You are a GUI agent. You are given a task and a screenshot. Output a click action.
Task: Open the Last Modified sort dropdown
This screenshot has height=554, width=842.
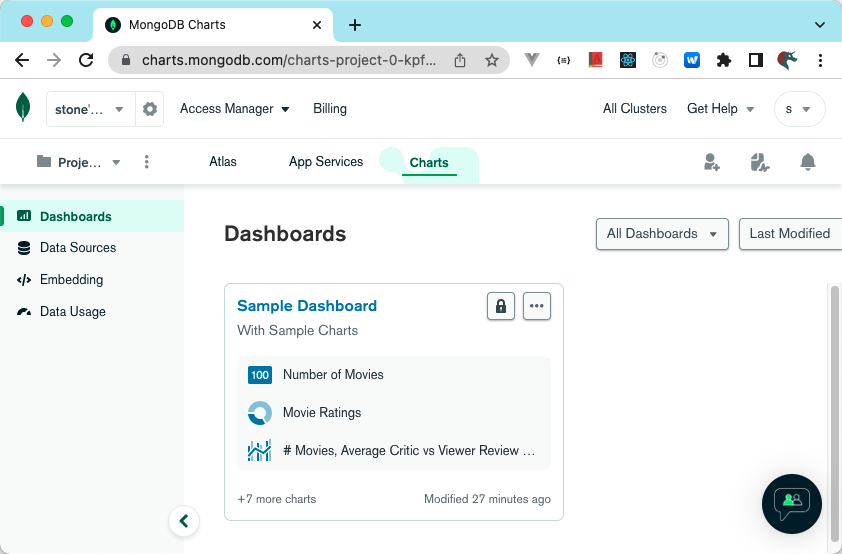tap(790, 234)
